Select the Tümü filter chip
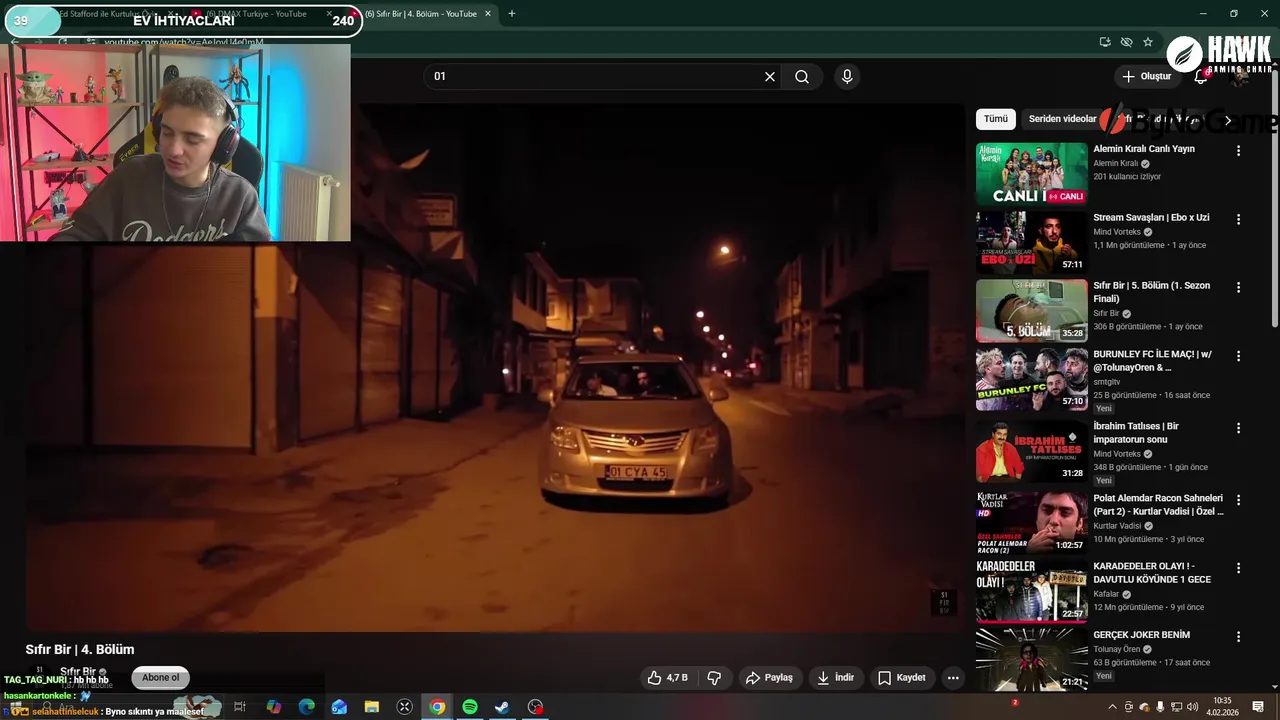This screenshot has height=720, width=1280. [x=996, y=119]
